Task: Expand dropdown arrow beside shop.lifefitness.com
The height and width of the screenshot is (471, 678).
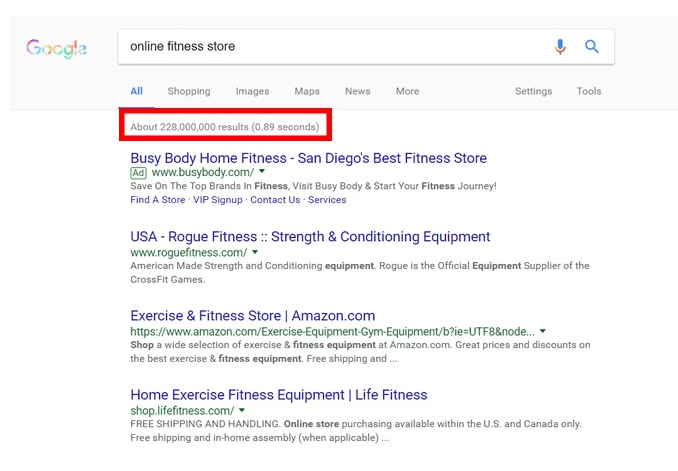Action: point(242,410)
